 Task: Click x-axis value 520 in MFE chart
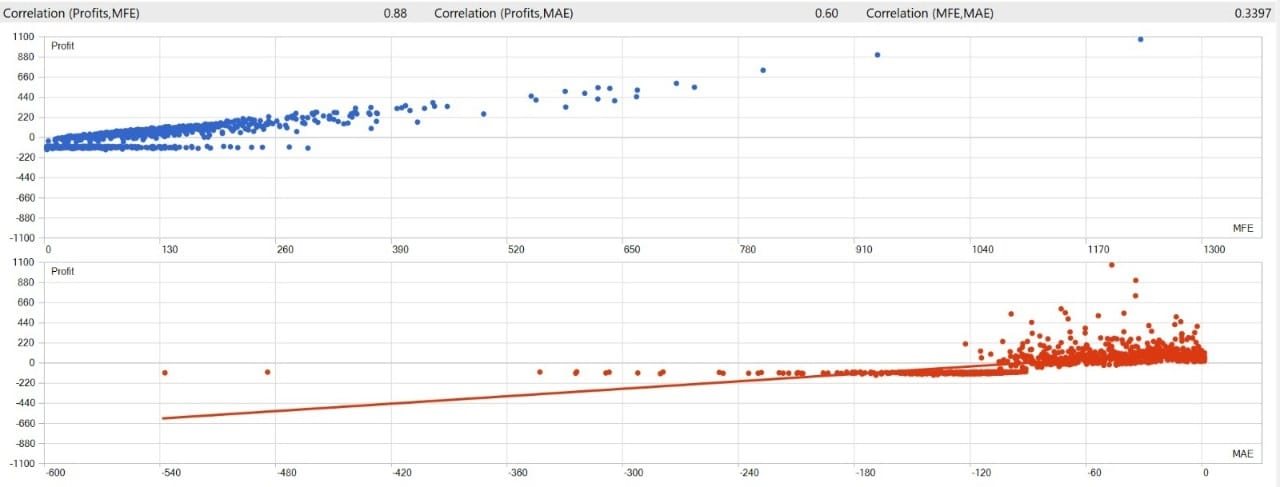[x=517, y=248]
